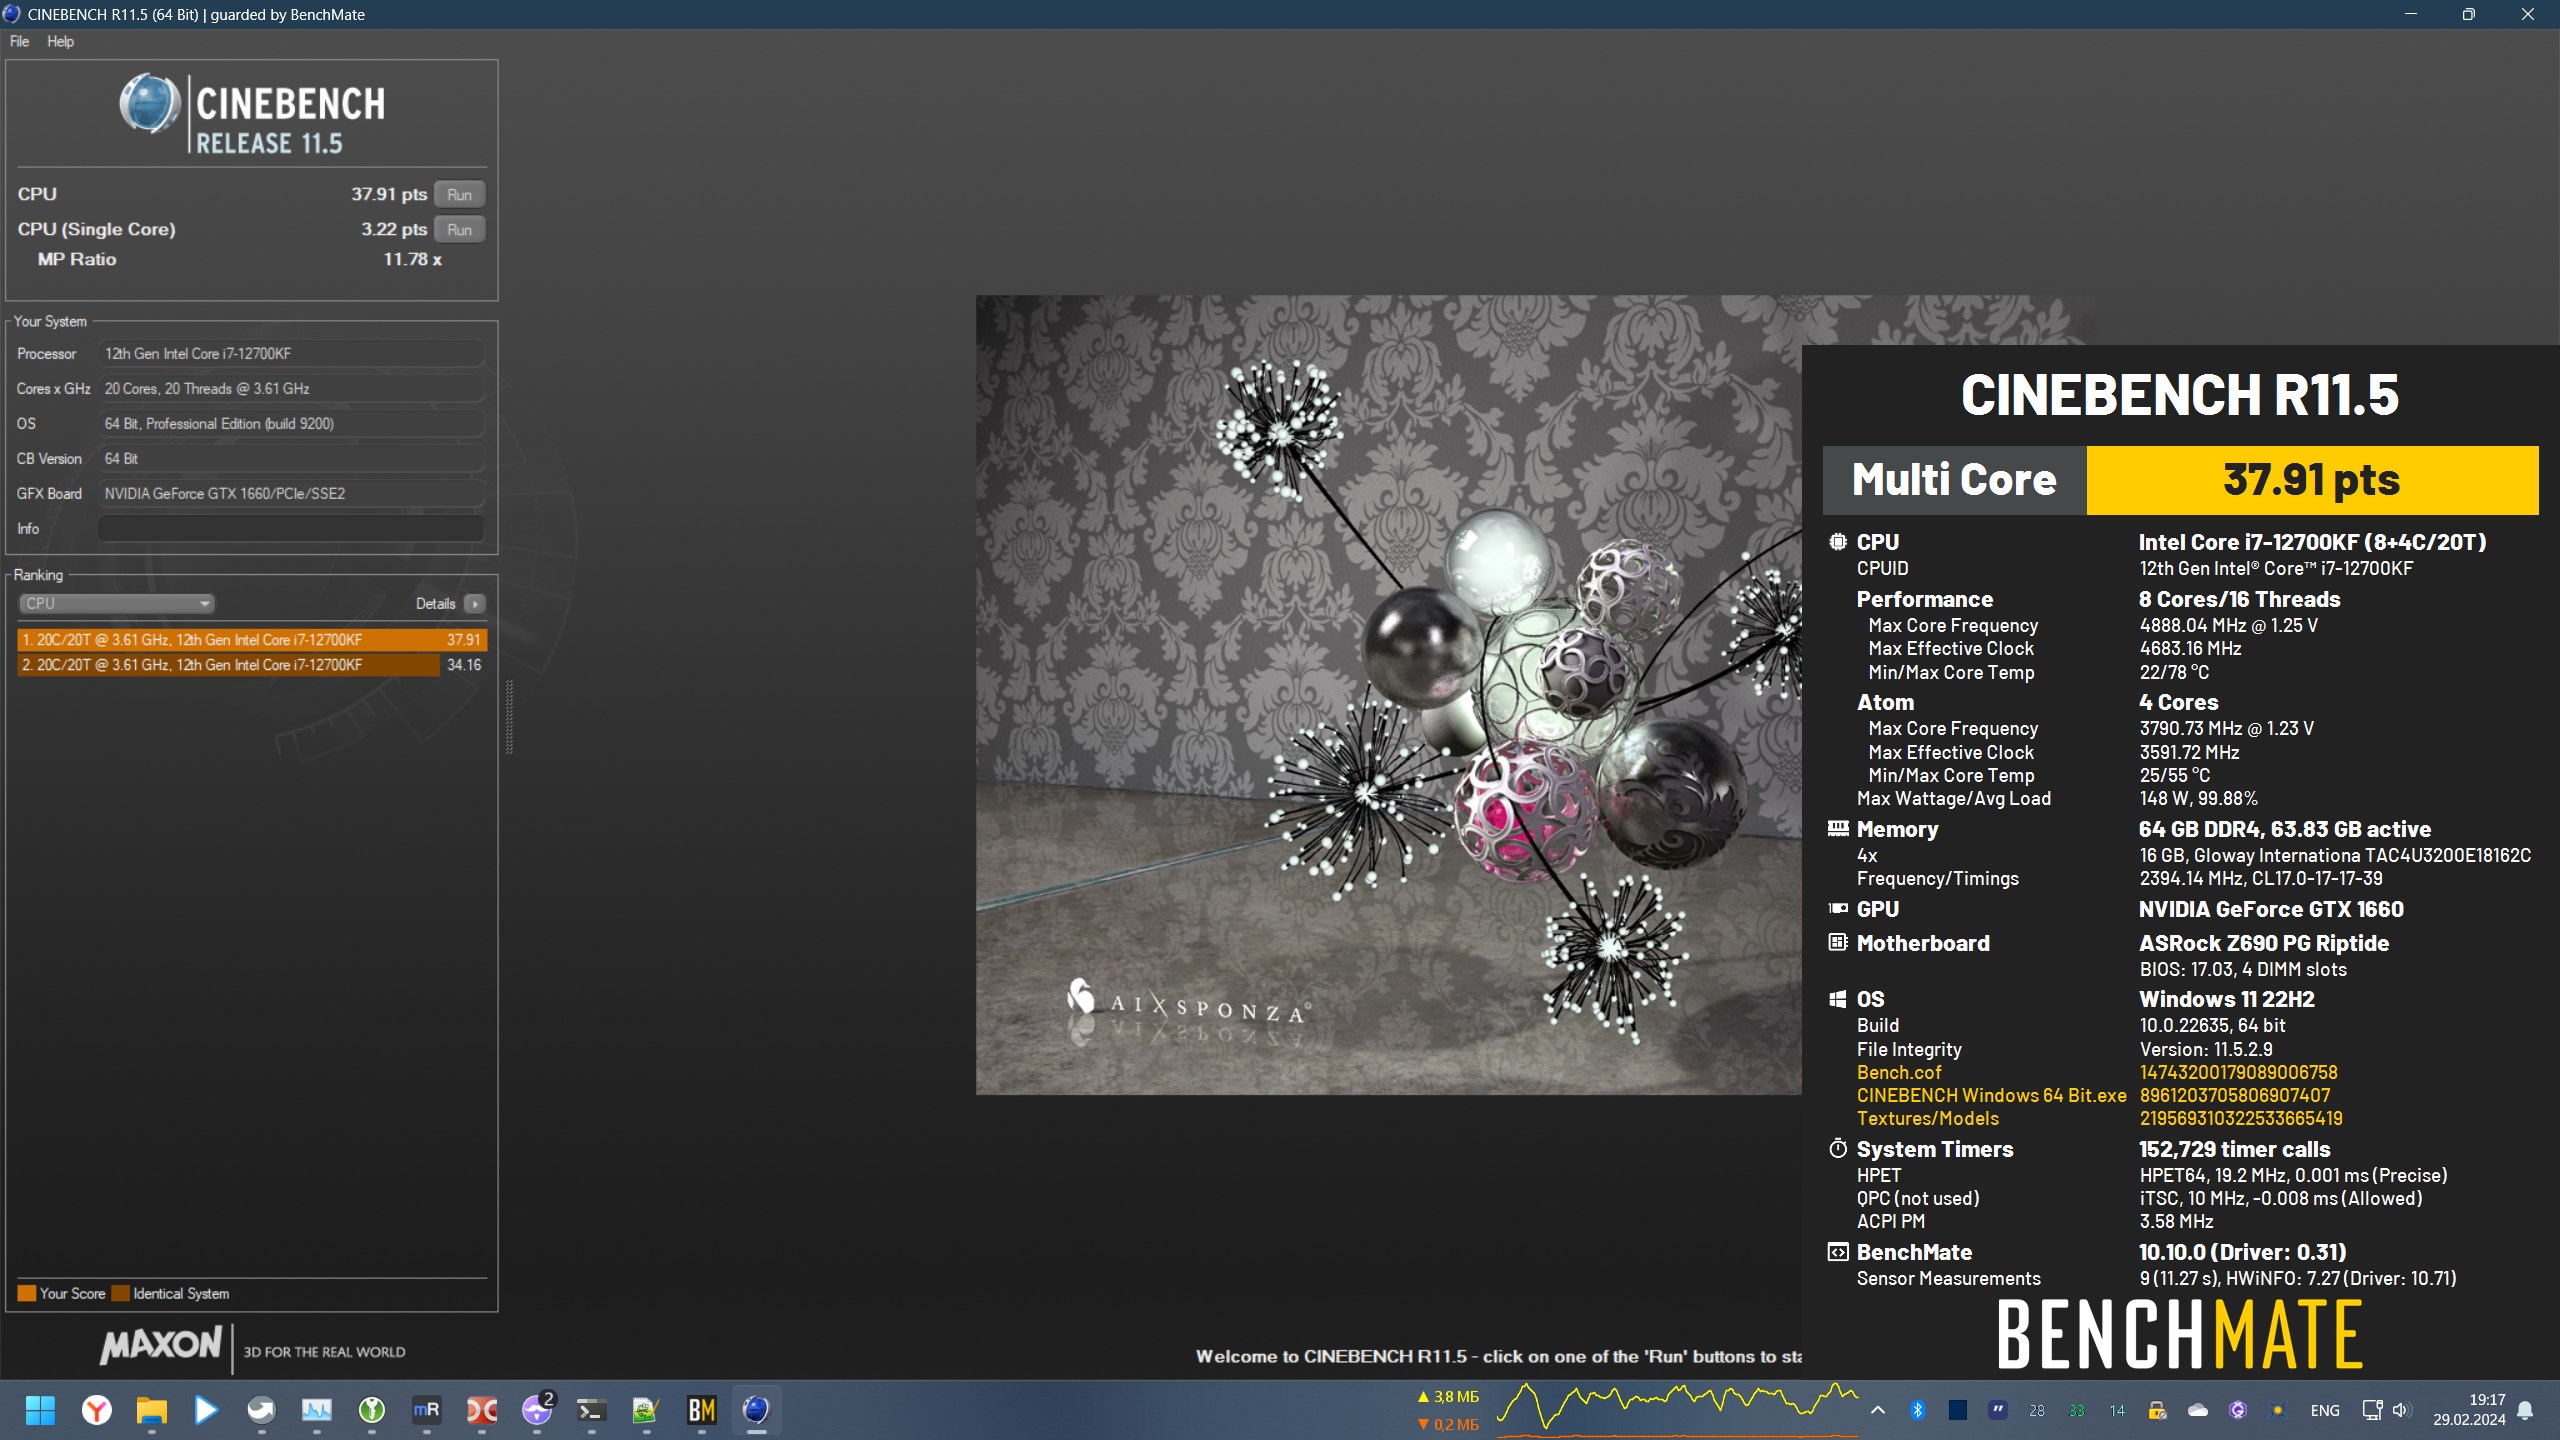The width and height of the screenshot is (2560, 1440).
Task: Click the Bluetooth tray icon
Action: (1917, 1410)
